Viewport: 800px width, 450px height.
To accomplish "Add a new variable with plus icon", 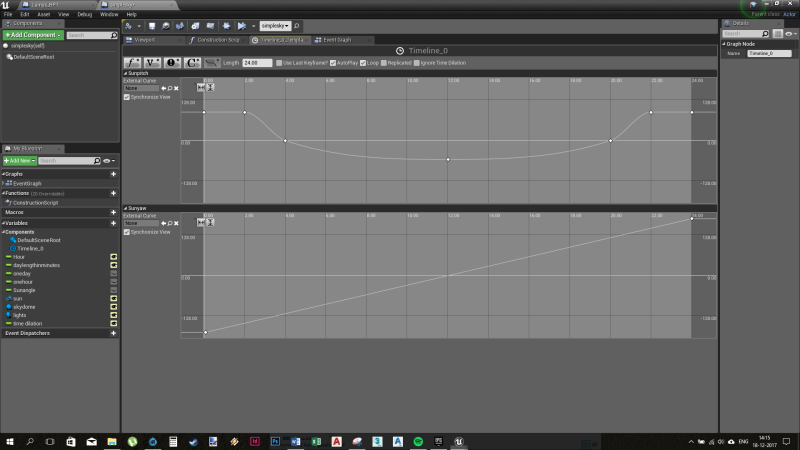I will click(113, 223).
